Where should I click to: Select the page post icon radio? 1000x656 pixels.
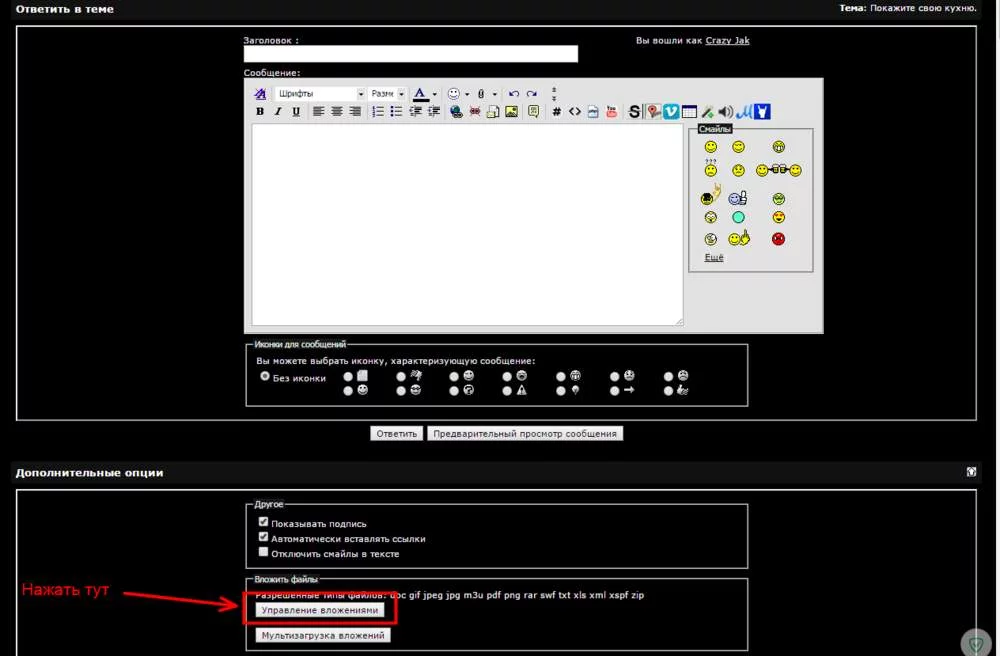click(x=348, y=377)
